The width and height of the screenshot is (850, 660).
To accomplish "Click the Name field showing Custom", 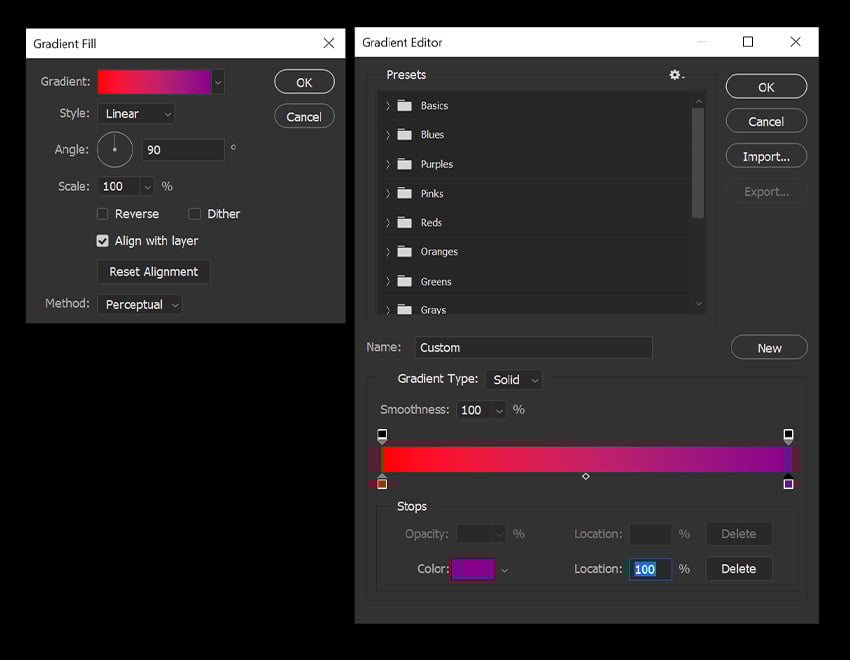I will click(533, 347).
